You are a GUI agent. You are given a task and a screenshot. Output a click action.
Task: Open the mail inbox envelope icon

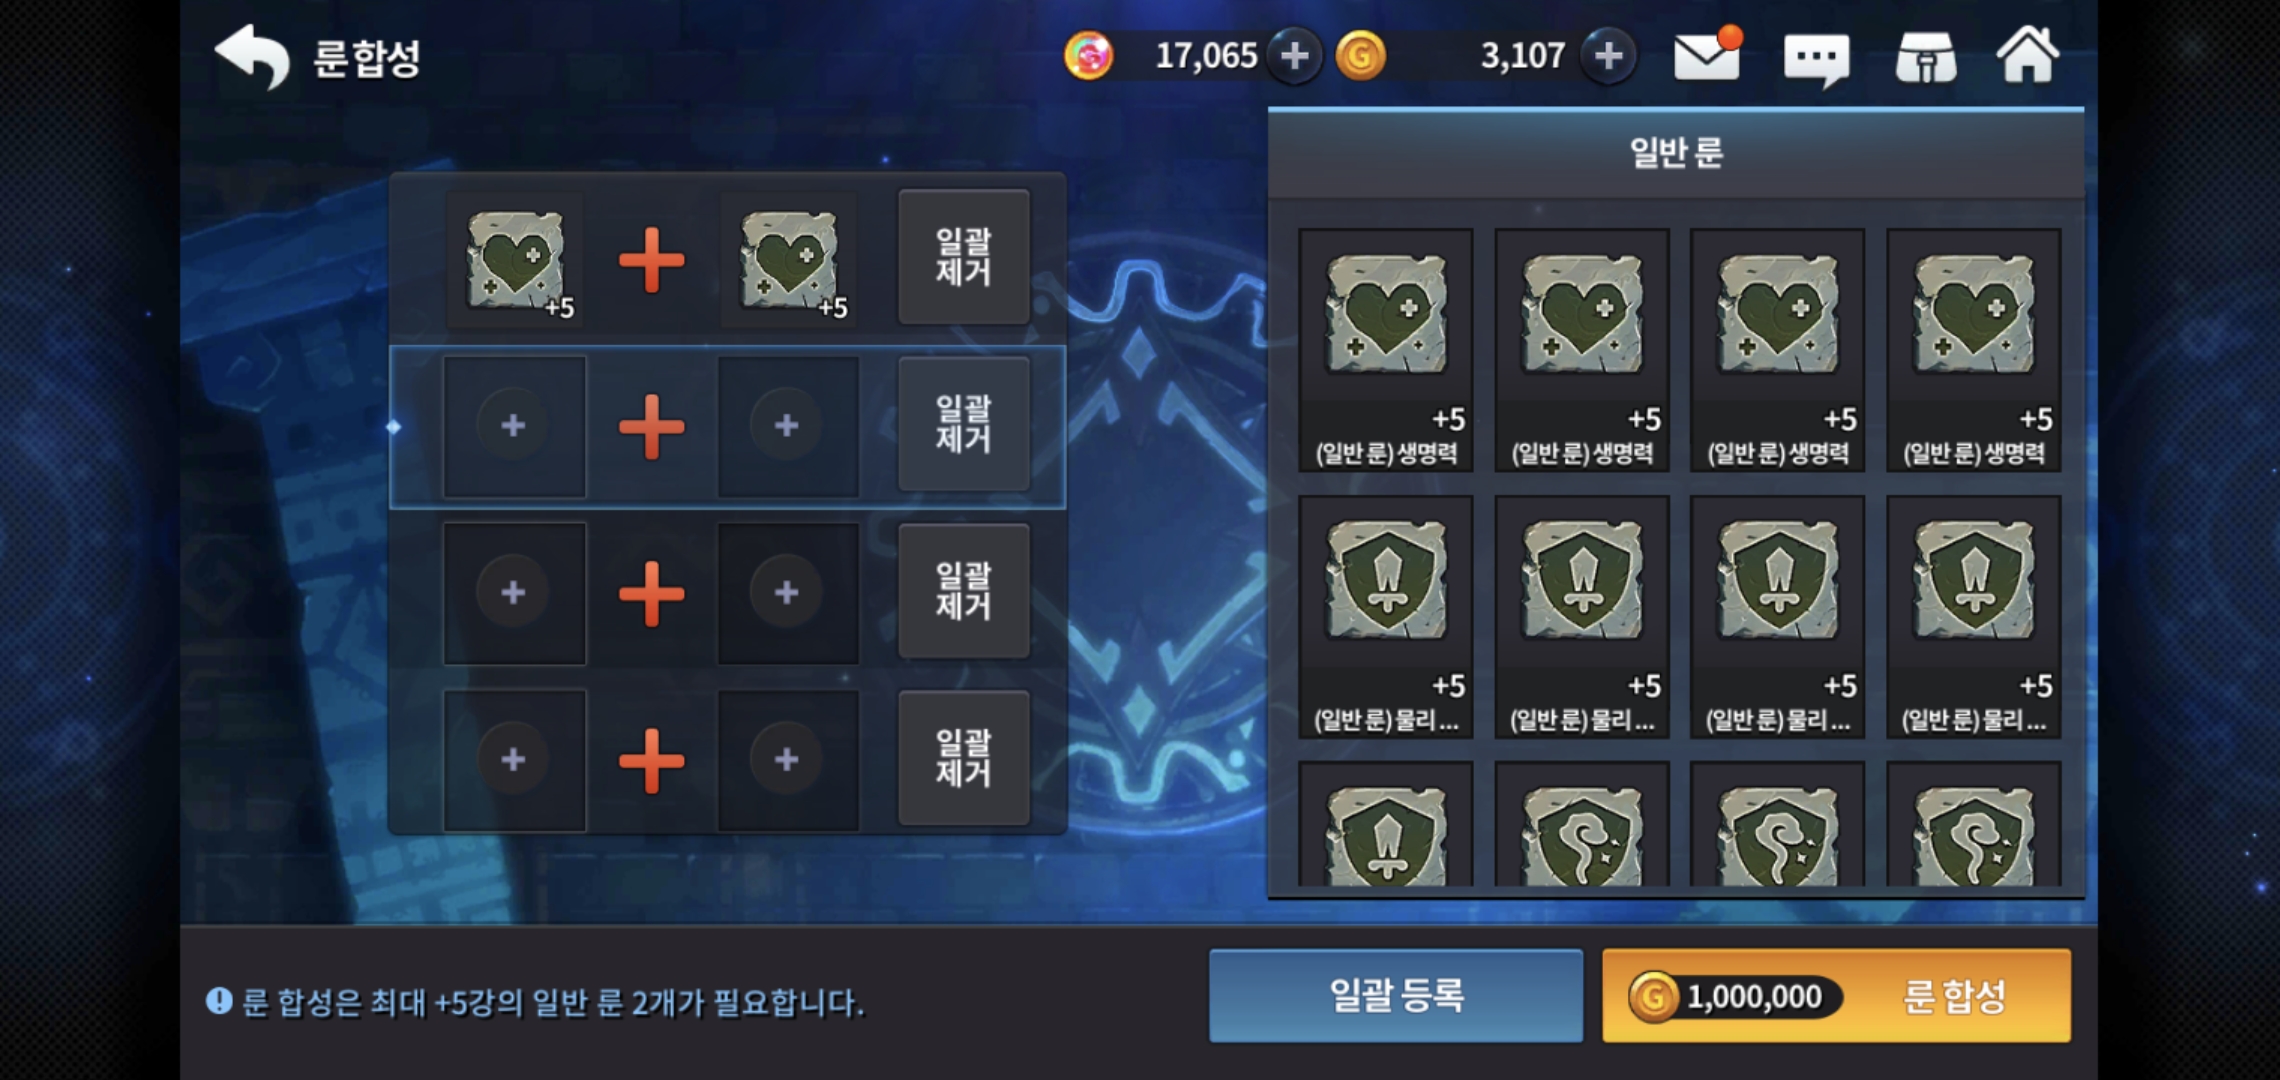[x=1707, y=56]
